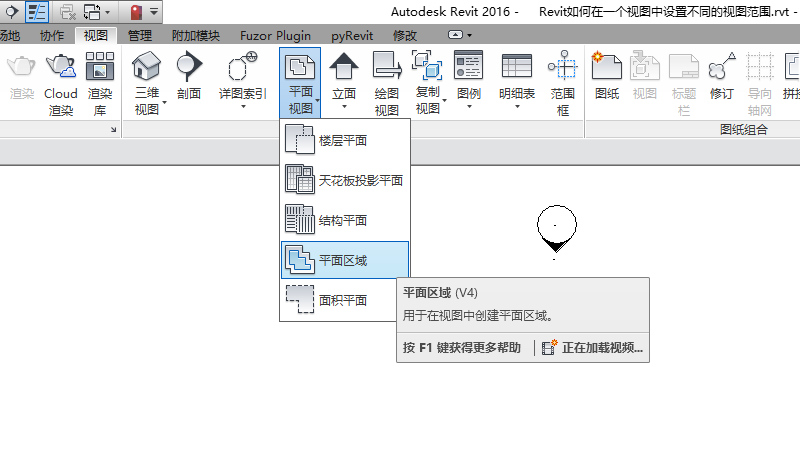
Task: Click the rotate icon at quick access toolbar start
Action: 11,11
